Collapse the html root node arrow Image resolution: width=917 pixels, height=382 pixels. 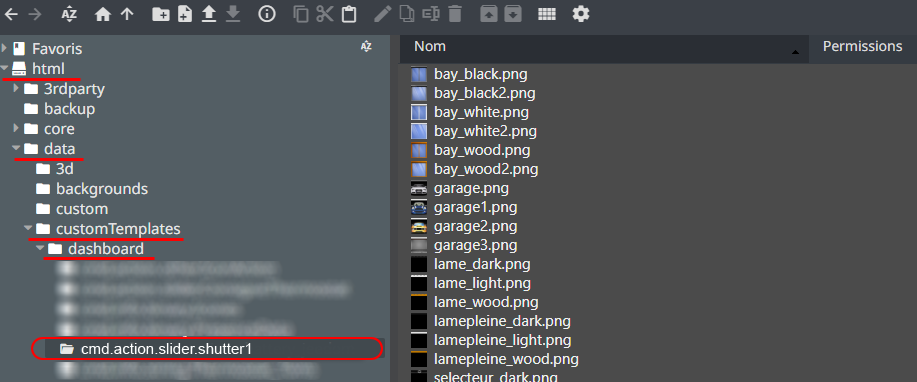point(5,68)
